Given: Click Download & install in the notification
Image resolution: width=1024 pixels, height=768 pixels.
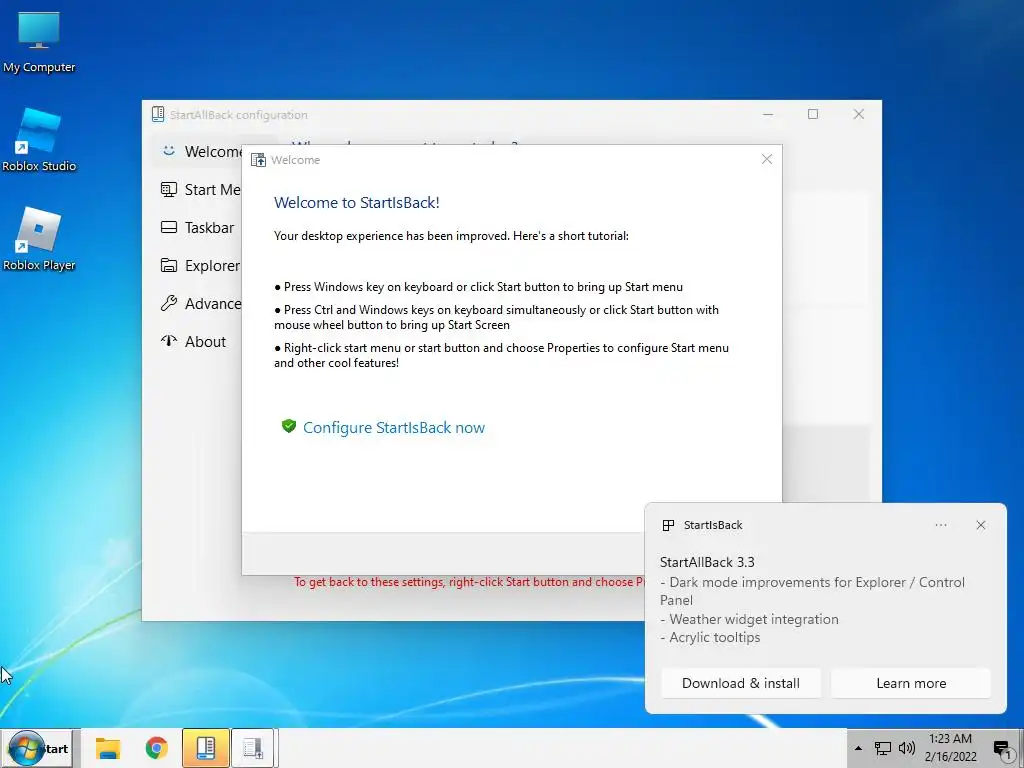Looking at the screenshot, I should (741, 683).
